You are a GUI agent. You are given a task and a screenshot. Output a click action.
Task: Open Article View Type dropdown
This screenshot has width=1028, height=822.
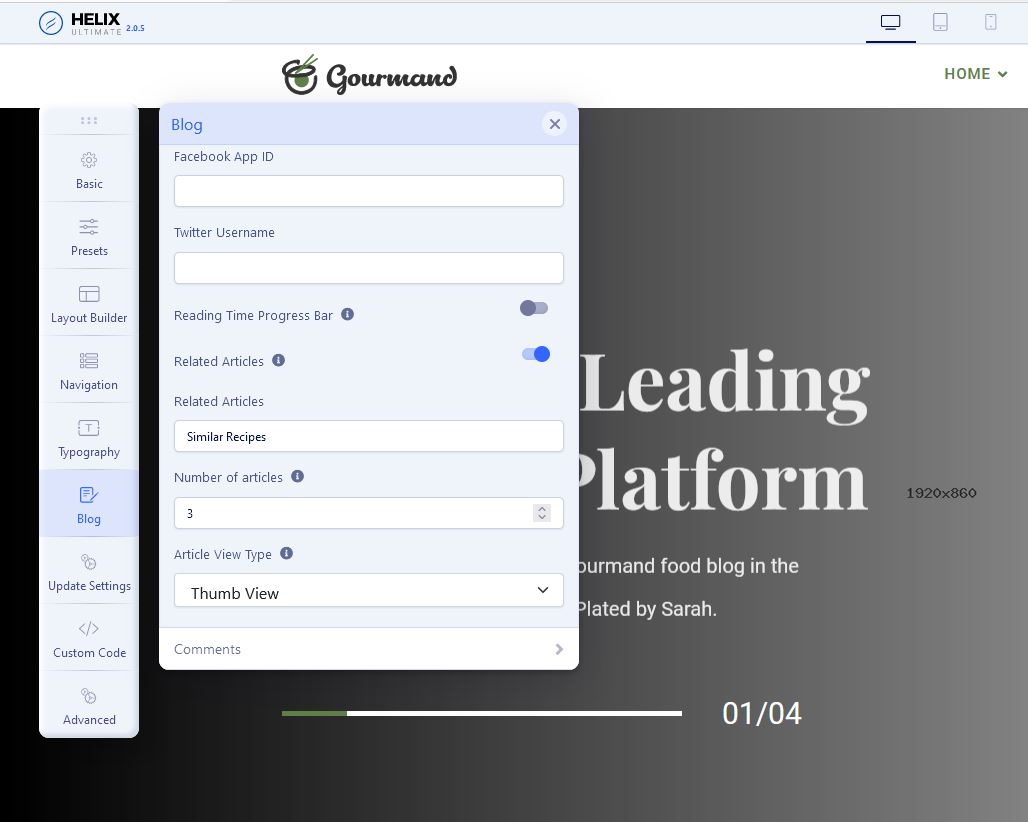[368, 591]
